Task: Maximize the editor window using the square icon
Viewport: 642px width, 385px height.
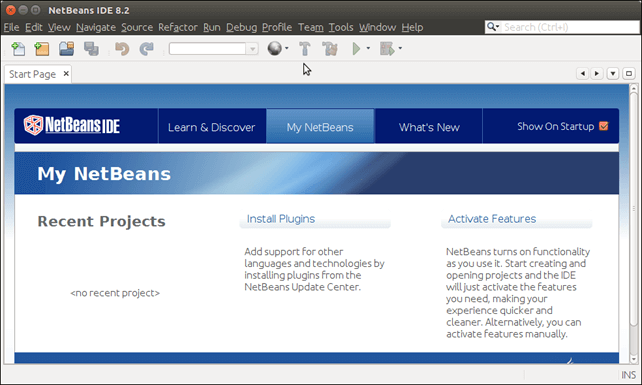Action: point(629,74)
